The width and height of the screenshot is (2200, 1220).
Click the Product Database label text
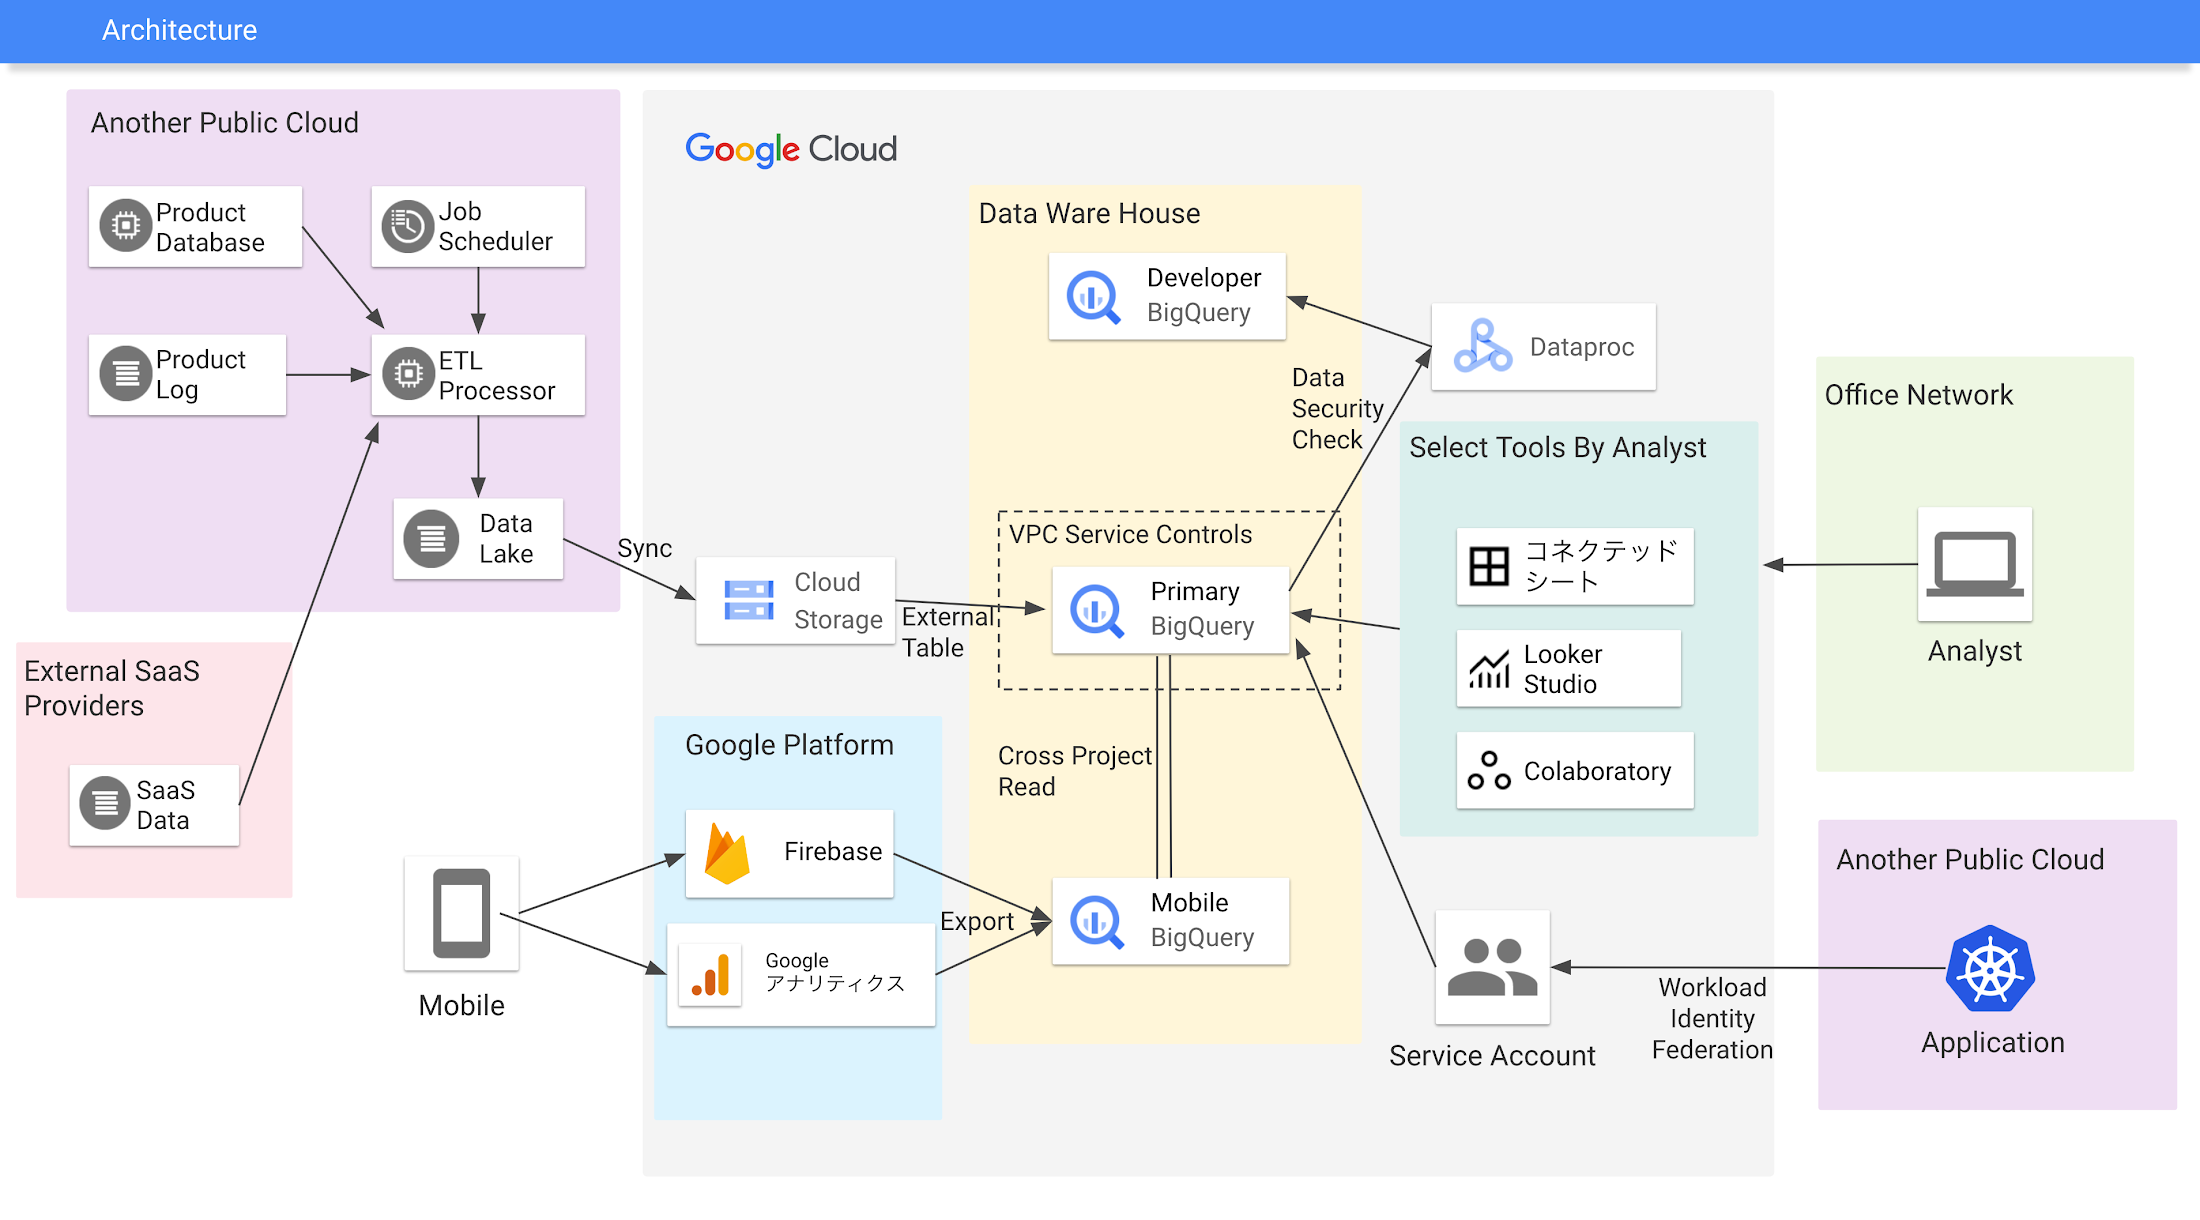(x=210, y=227)
